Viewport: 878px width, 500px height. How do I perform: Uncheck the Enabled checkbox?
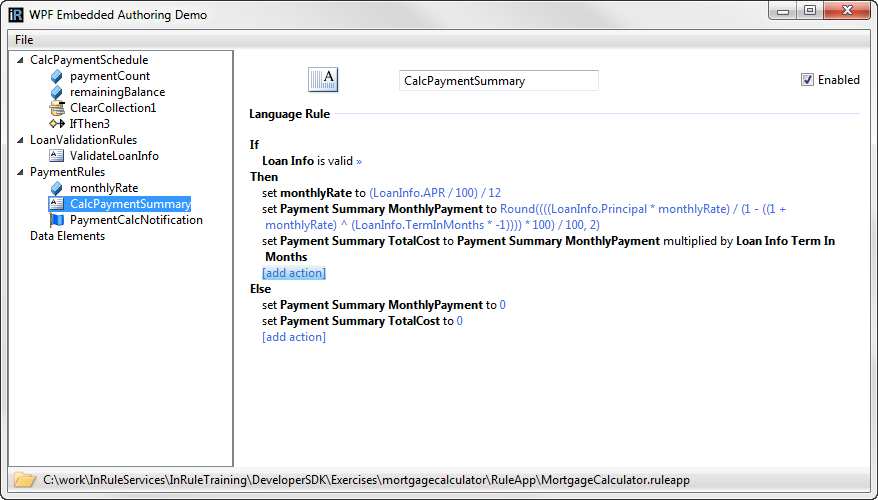tap(807, 80)
